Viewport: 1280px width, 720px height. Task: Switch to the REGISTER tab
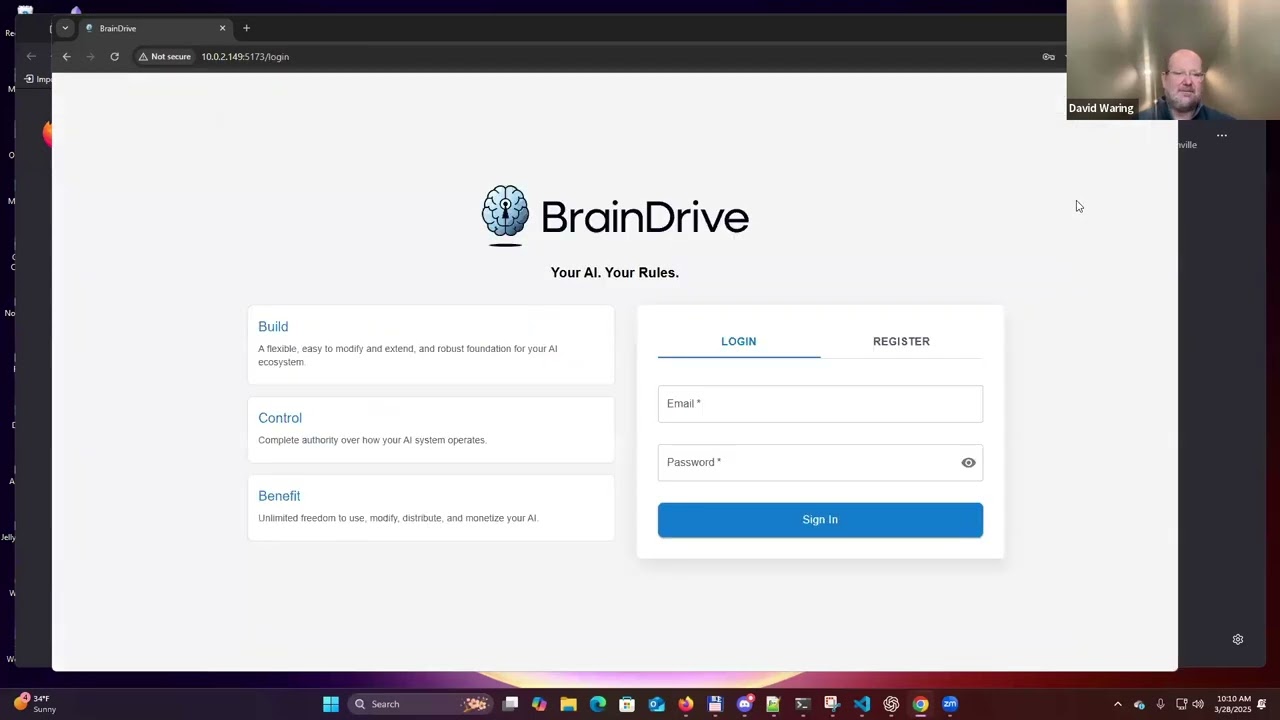point(901,342)
